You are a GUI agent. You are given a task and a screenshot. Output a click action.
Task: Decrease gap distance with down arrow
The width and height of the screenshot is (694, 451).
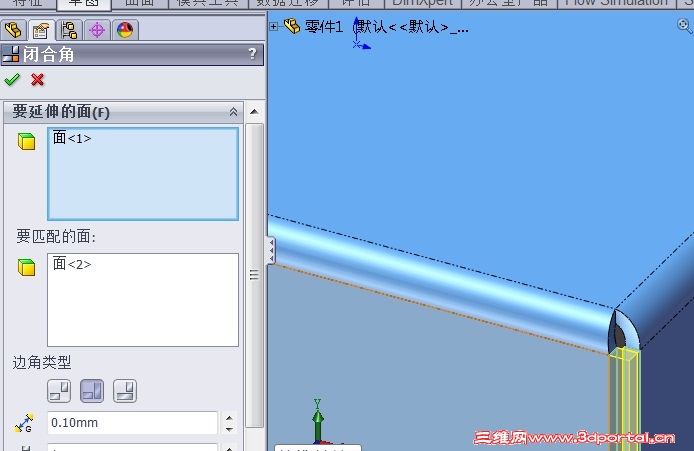point(229,429)
